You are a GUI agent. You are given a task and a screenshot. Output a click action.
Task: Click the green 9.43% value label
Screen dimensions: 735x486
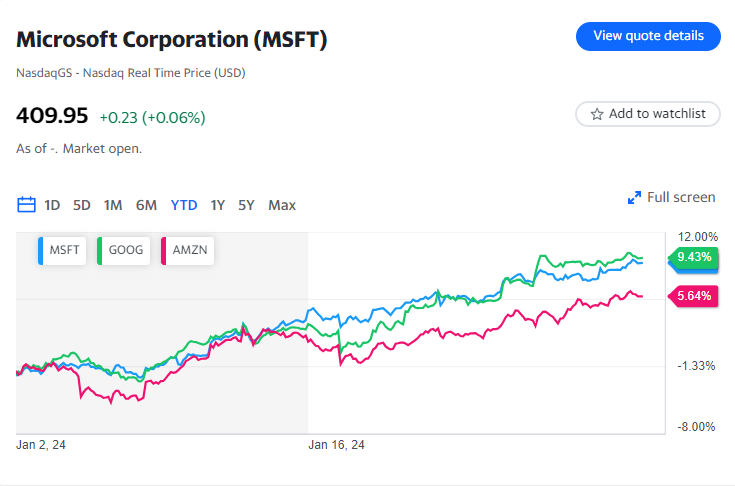coord(693,257)
